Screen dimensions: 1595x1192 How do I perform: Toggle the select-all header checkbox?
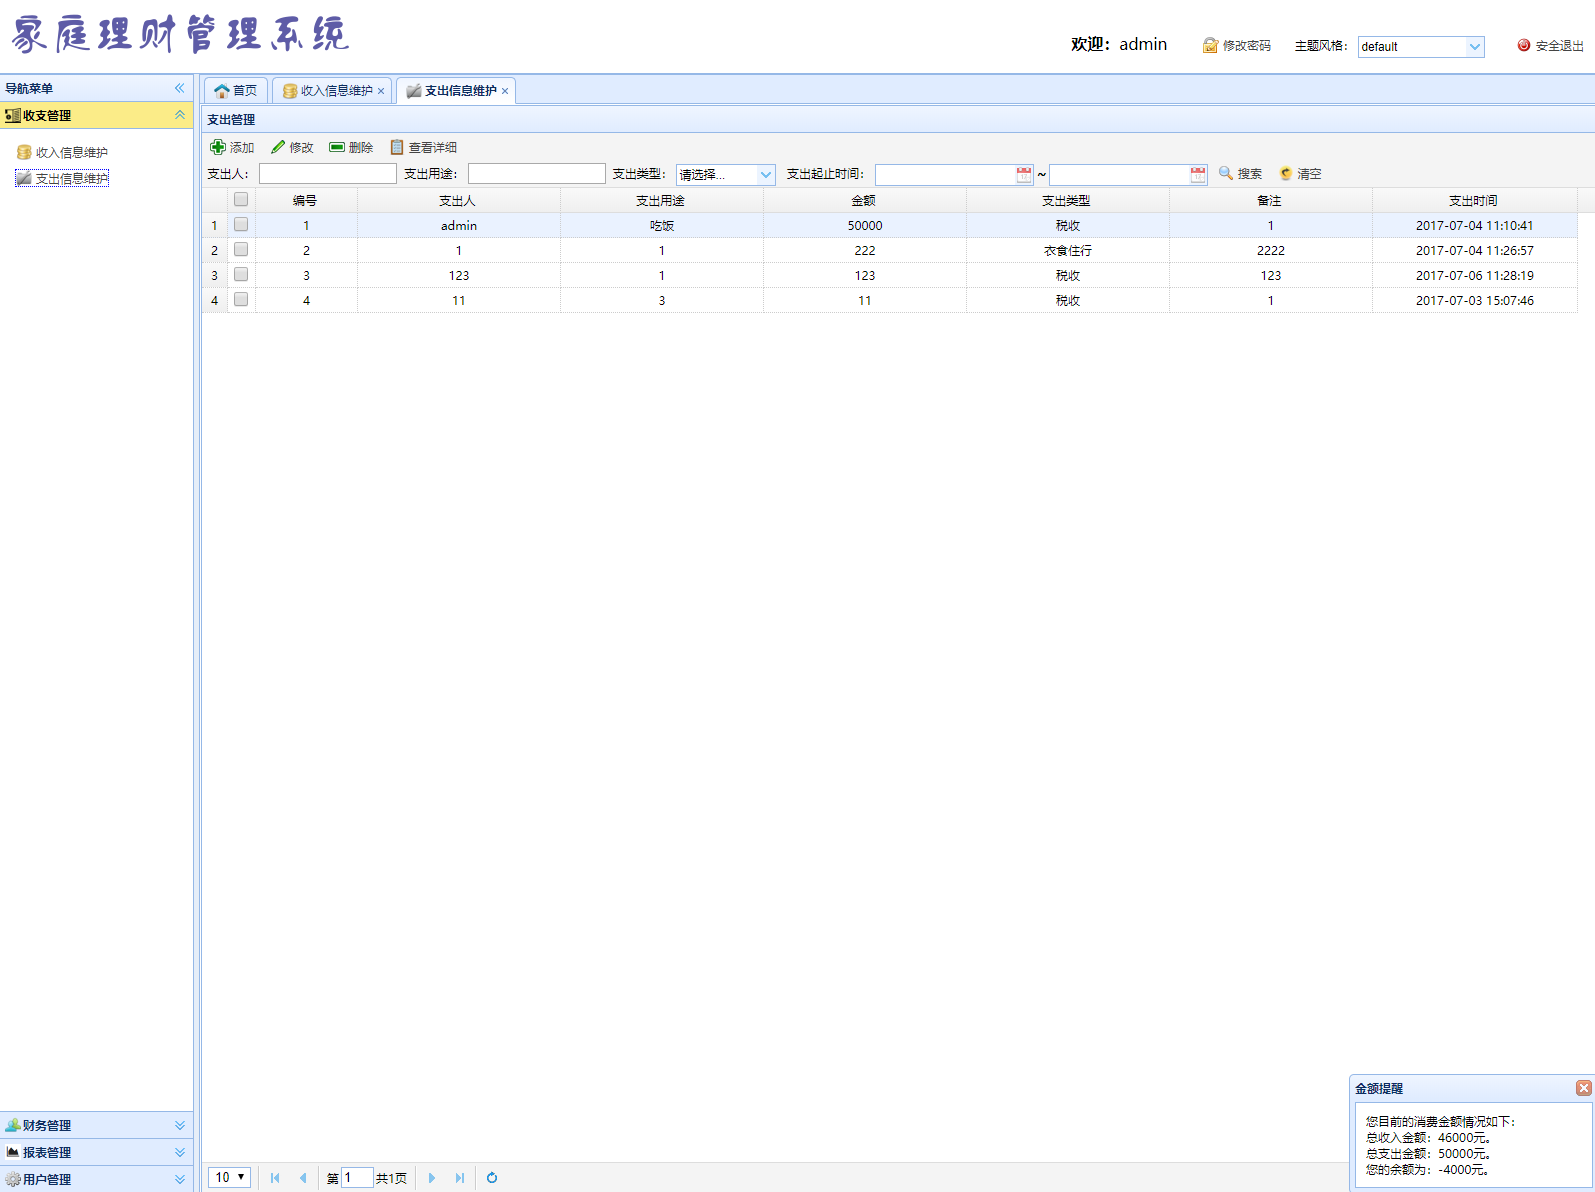click(241, 200)
